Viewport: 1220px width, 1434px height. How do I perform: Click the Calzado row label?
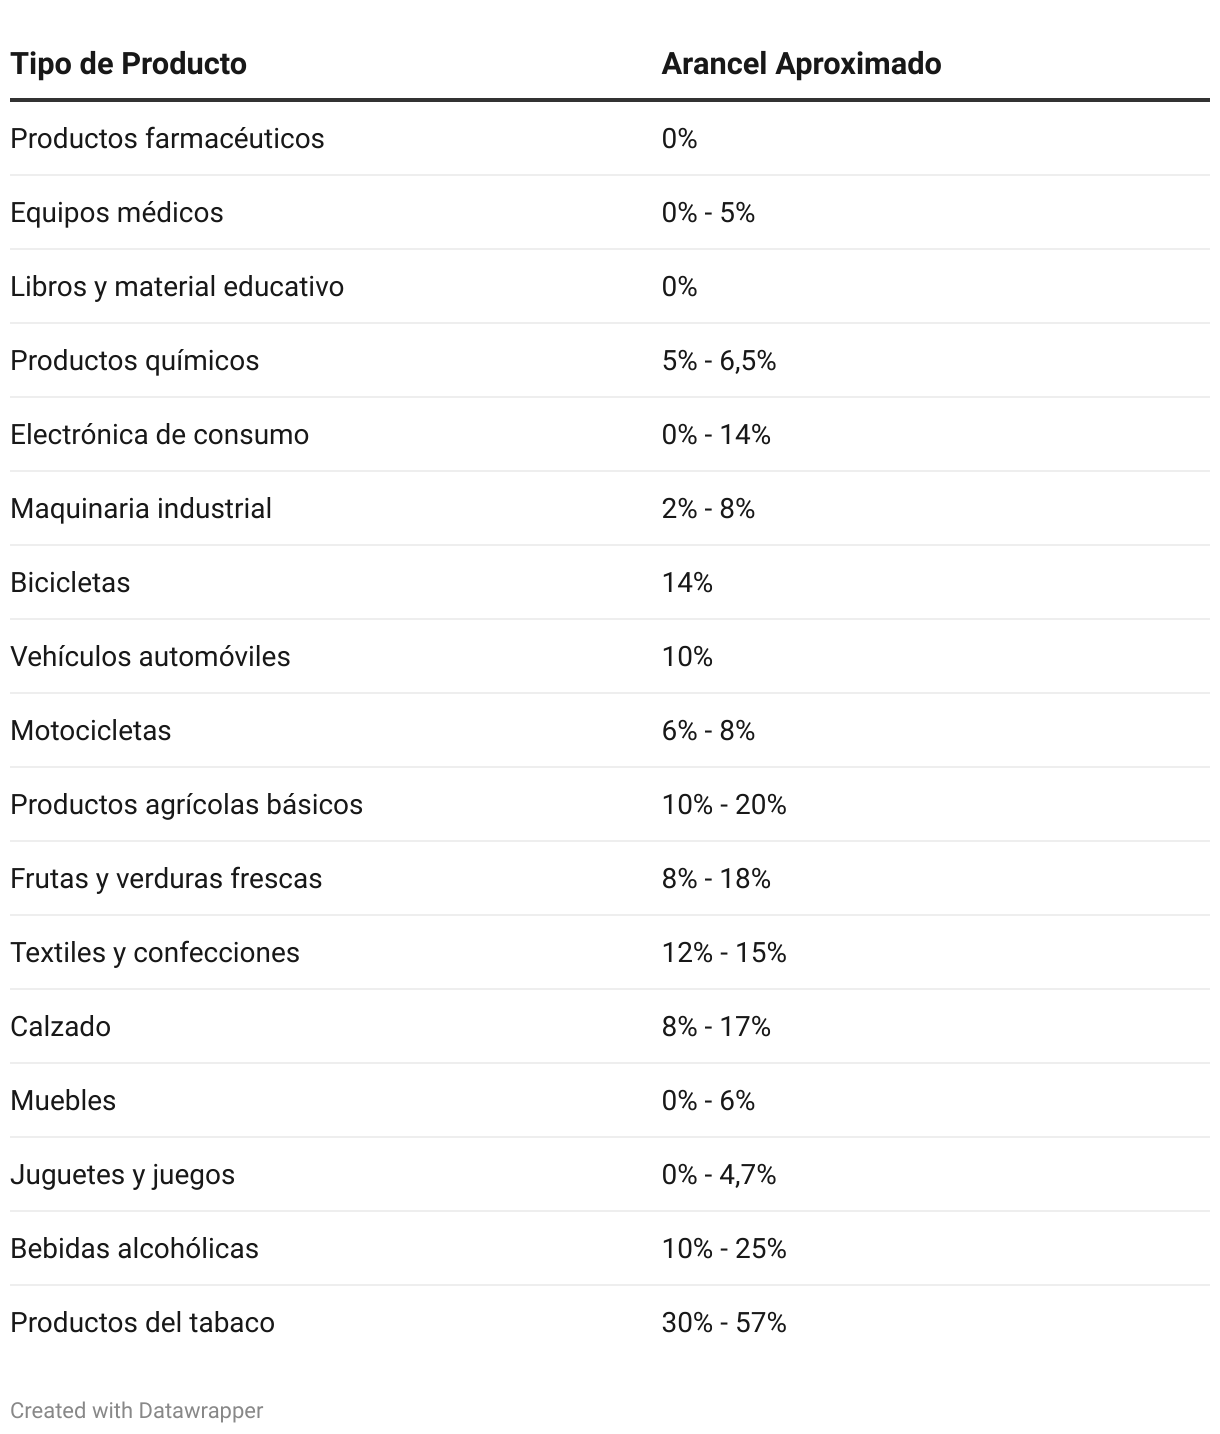pos(60,1026)
